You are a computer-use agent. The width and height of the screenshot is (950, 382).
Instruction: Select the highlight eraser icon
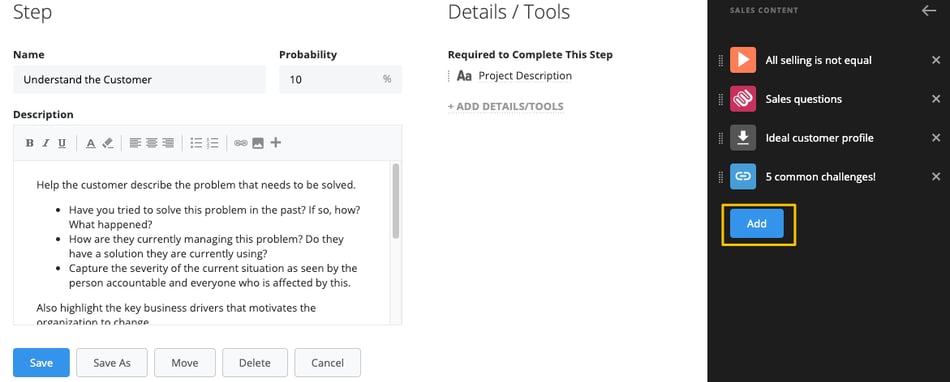click(x=108, y=143)
